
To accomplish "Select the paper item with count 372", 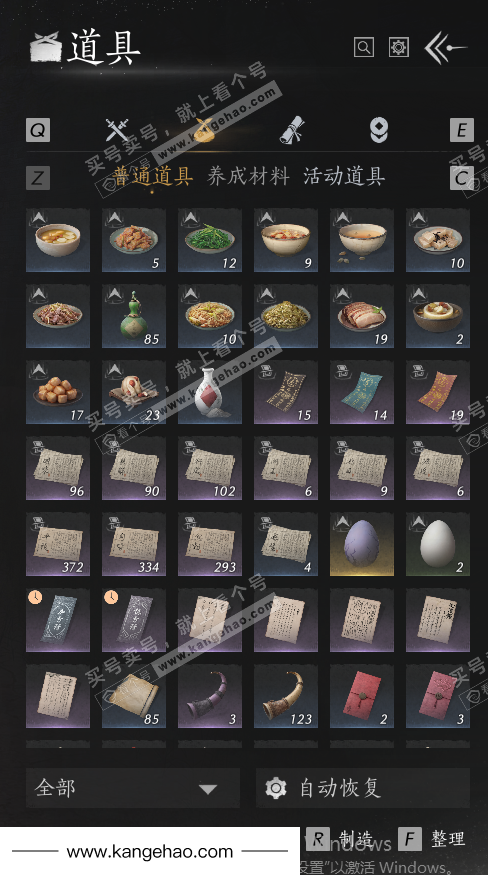I will click(x=58, y=544).
